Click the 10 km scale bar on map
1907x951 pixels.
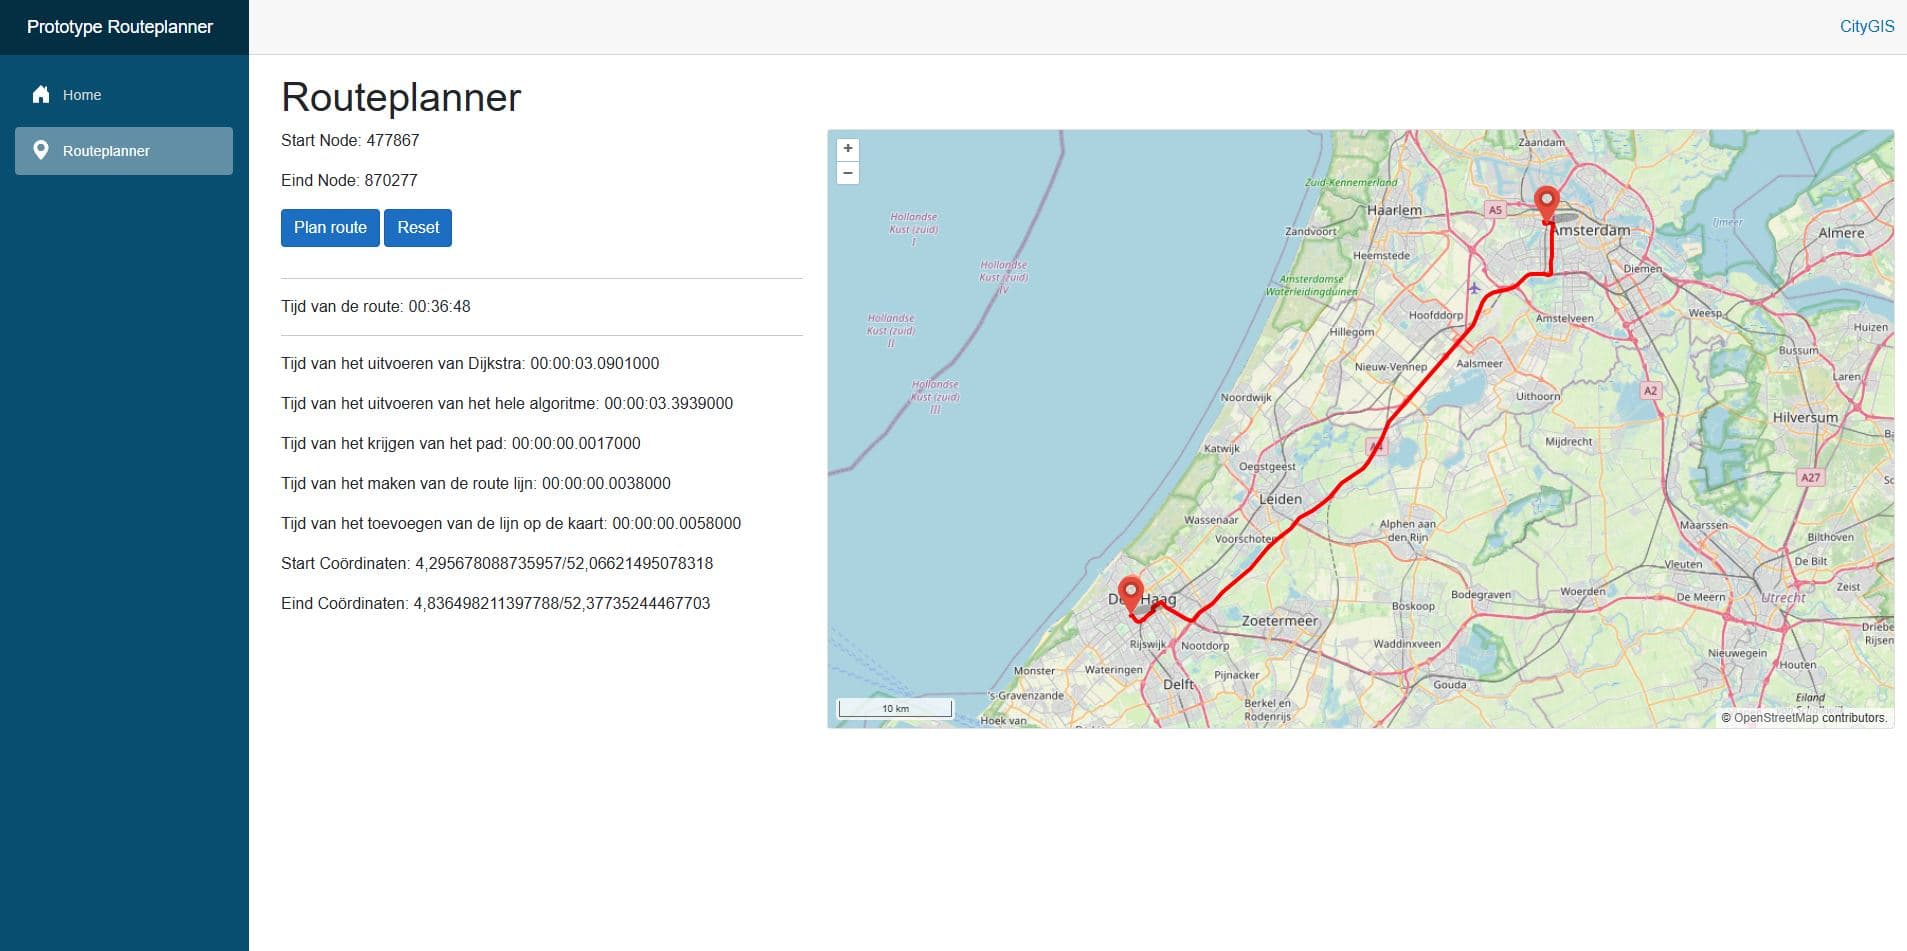pos(895,707)
